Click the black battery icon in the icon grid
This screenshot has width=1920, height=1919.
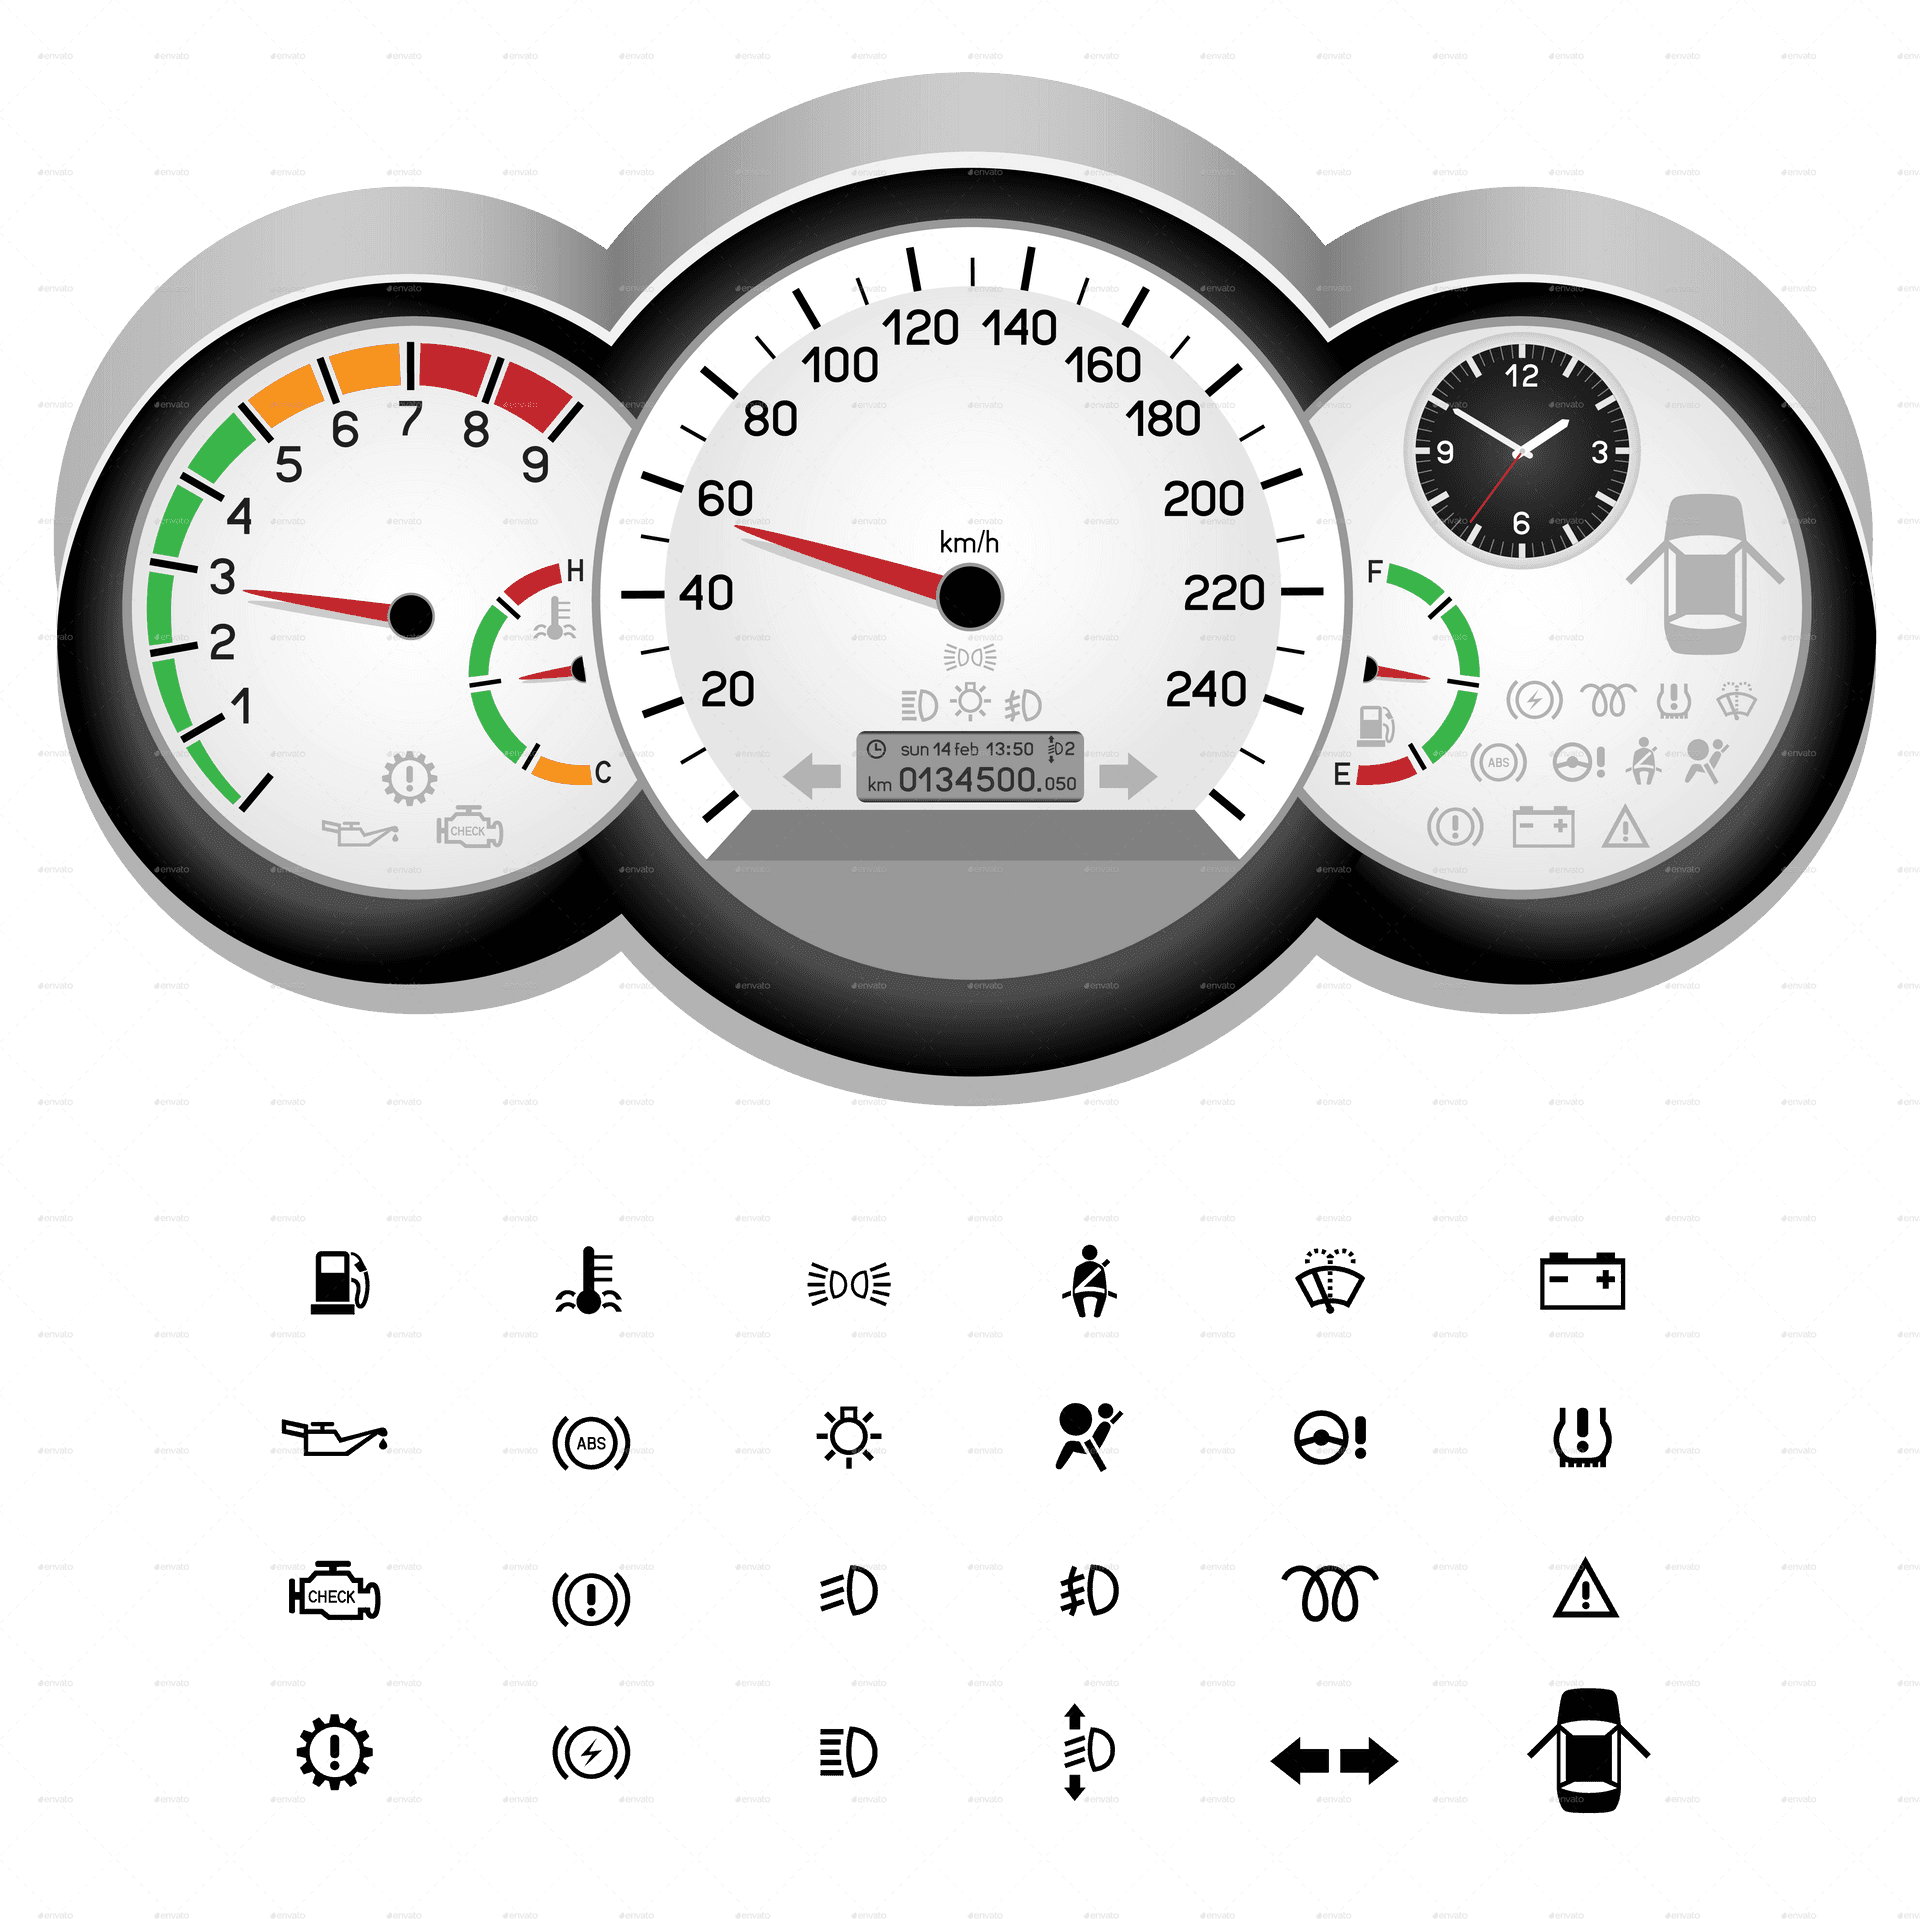click(1582, 1281)
